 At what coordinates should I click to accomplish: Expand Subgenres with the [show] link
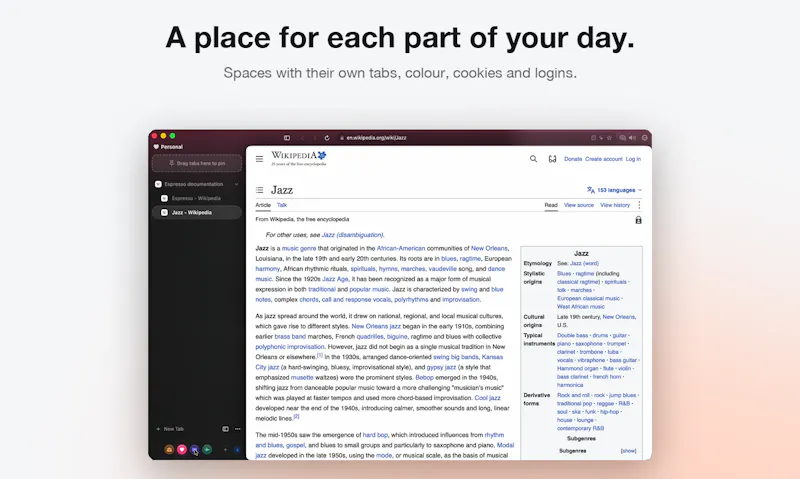(x=629, y=451)
